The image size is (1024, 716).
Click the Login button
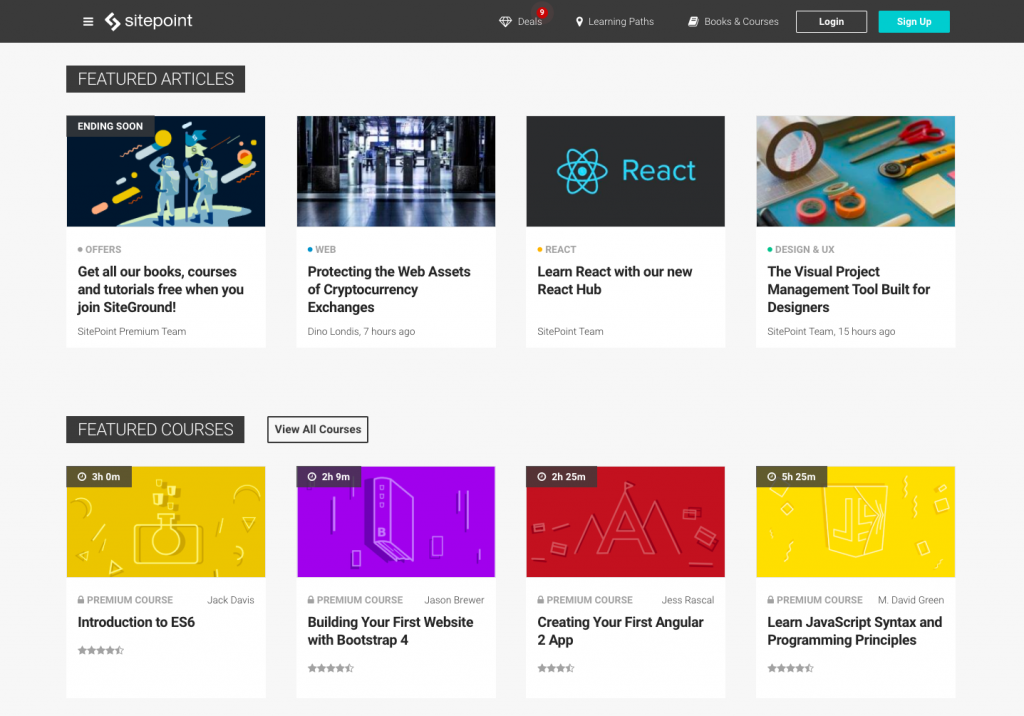[x=831, y=22]
